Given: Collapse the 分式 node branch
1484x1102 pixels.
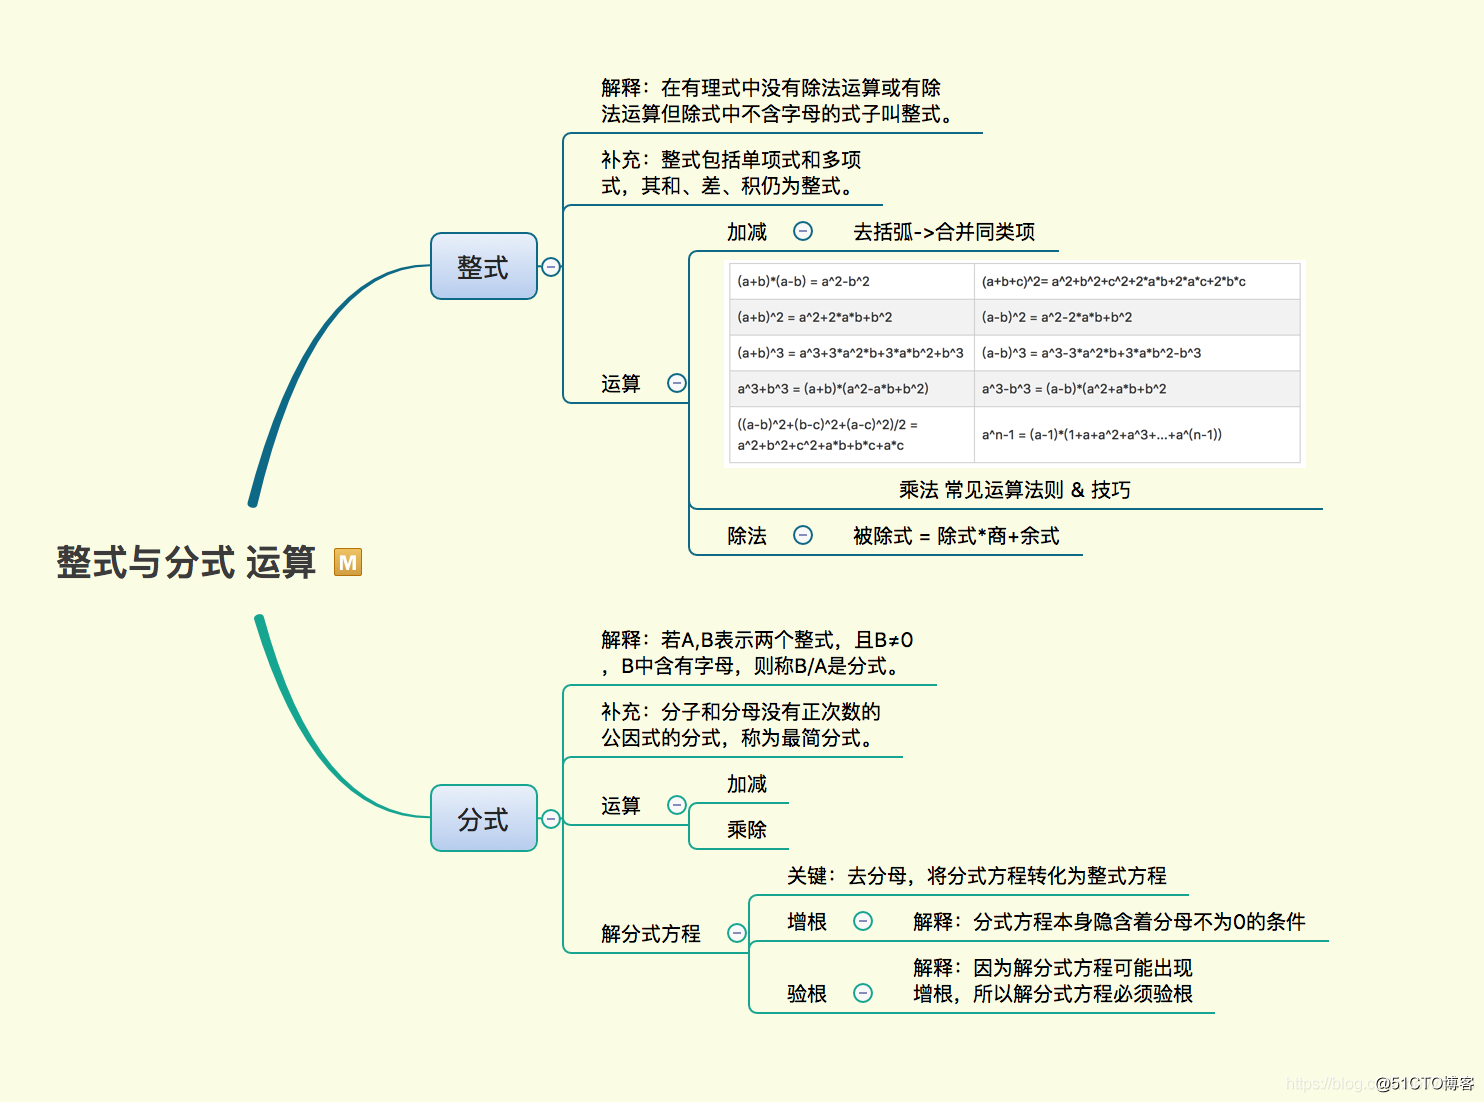Looking at the screenshot, I should [x=551, y=819].
